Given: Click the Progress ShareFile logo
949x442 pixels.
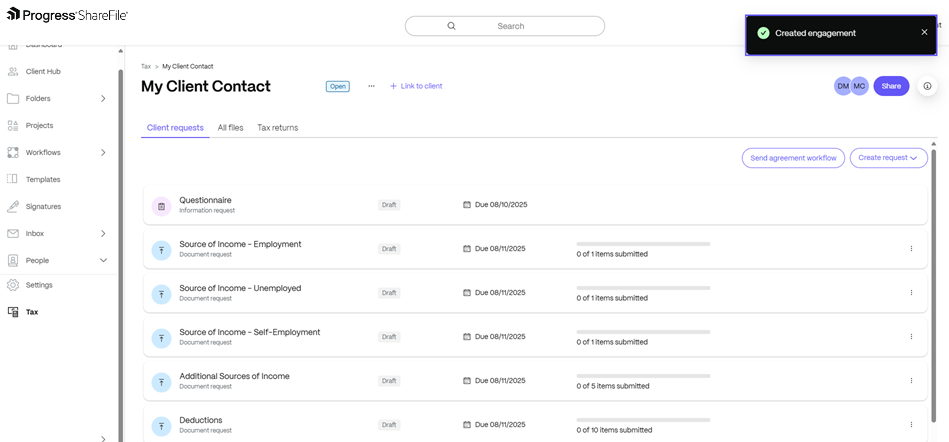Looking at the screenshot, I should coord(67,15).
